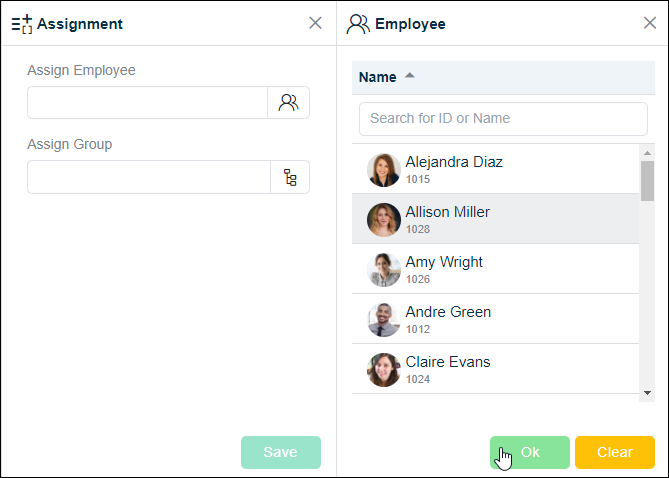Close the Assignment panel

(x=315, y=23)
